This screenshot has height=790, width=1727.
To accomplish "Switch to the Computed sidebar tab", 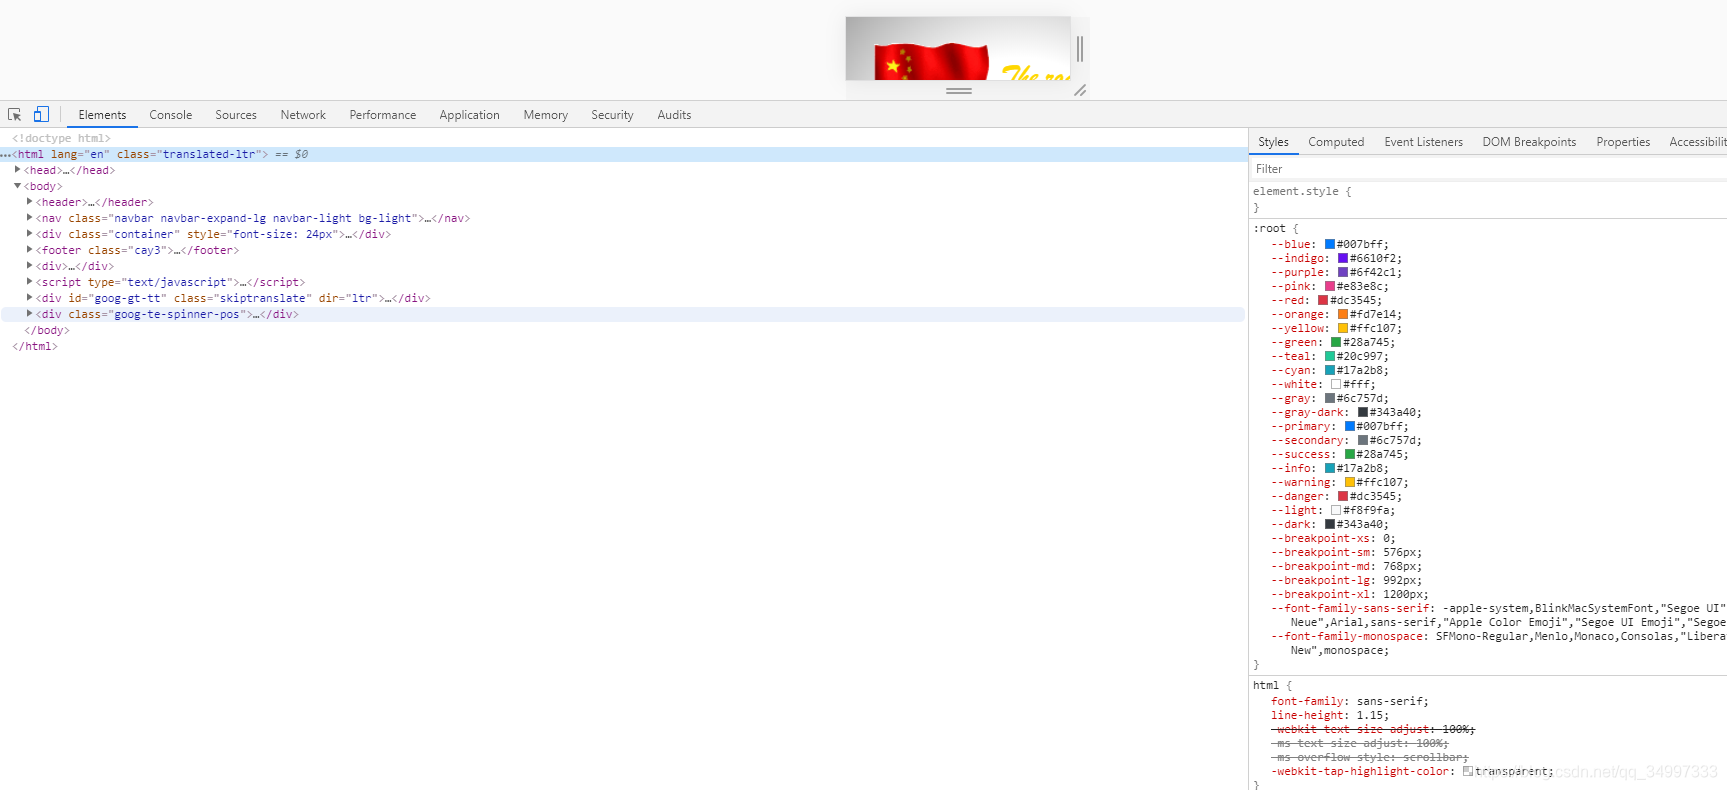I will point(1336,142).
